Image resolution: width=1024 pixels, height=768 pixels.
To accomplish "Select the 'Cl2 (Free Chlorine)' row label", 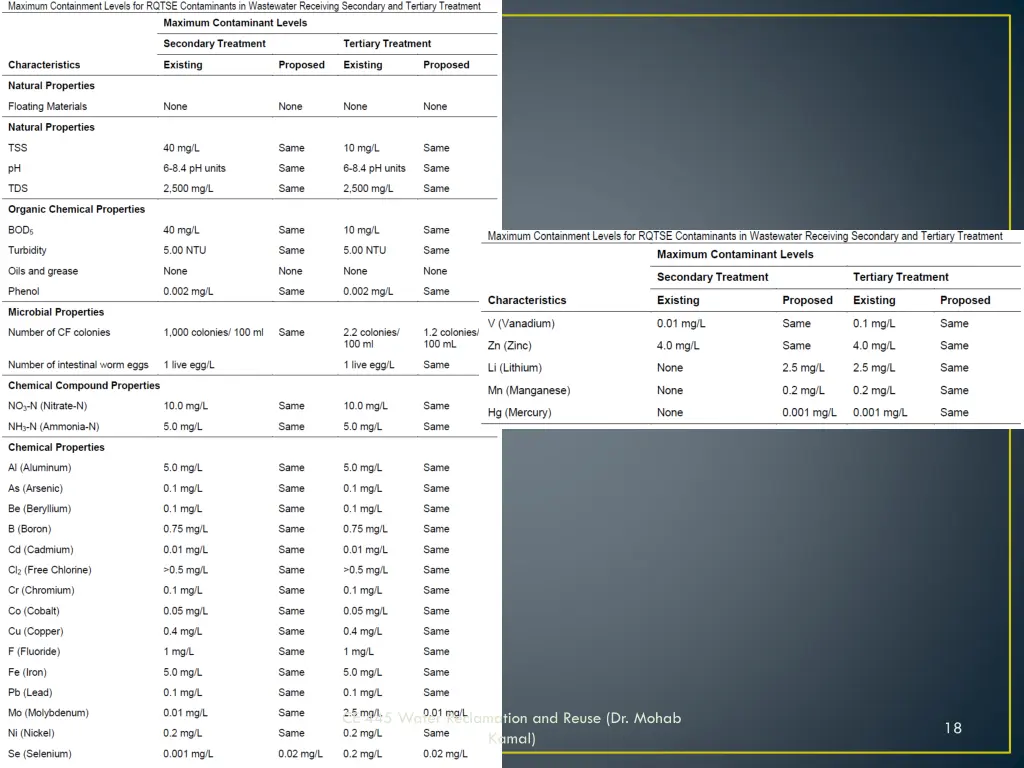I will (50, 570).
